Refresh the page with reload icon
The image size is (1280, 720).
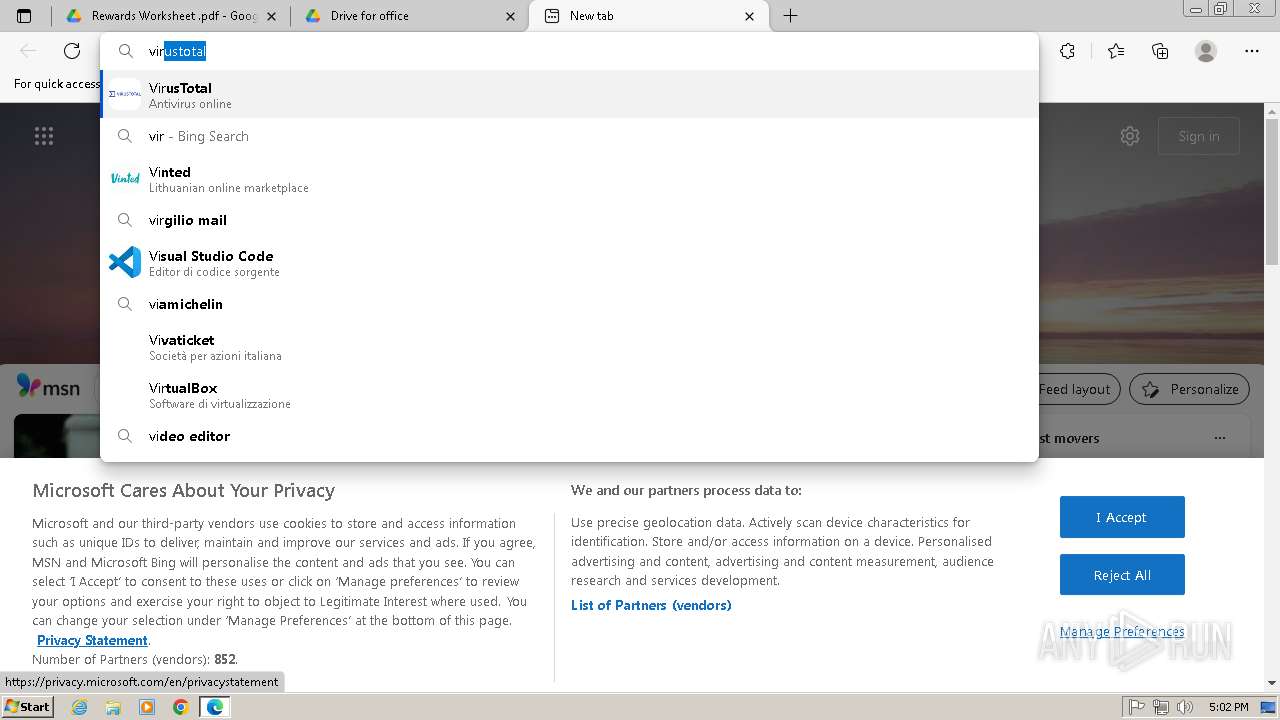(72, 51)
